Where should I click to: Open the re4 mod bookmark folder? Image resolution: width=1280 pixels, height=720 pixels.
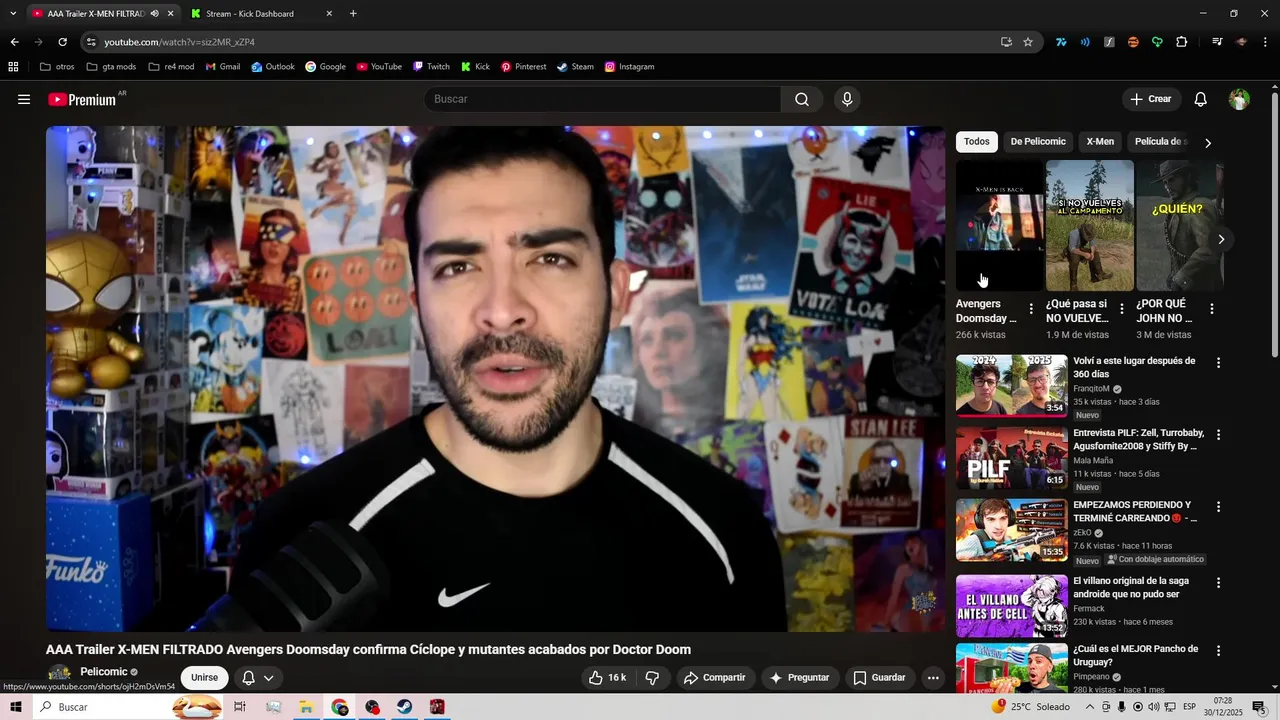click(171, 67)
